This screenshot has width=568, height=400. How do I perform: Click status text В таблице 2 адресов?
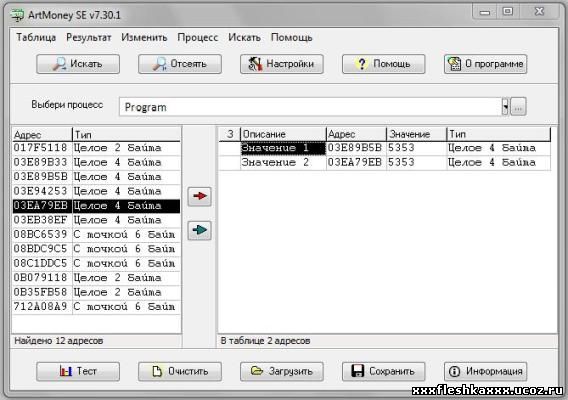tap(266, 341)
